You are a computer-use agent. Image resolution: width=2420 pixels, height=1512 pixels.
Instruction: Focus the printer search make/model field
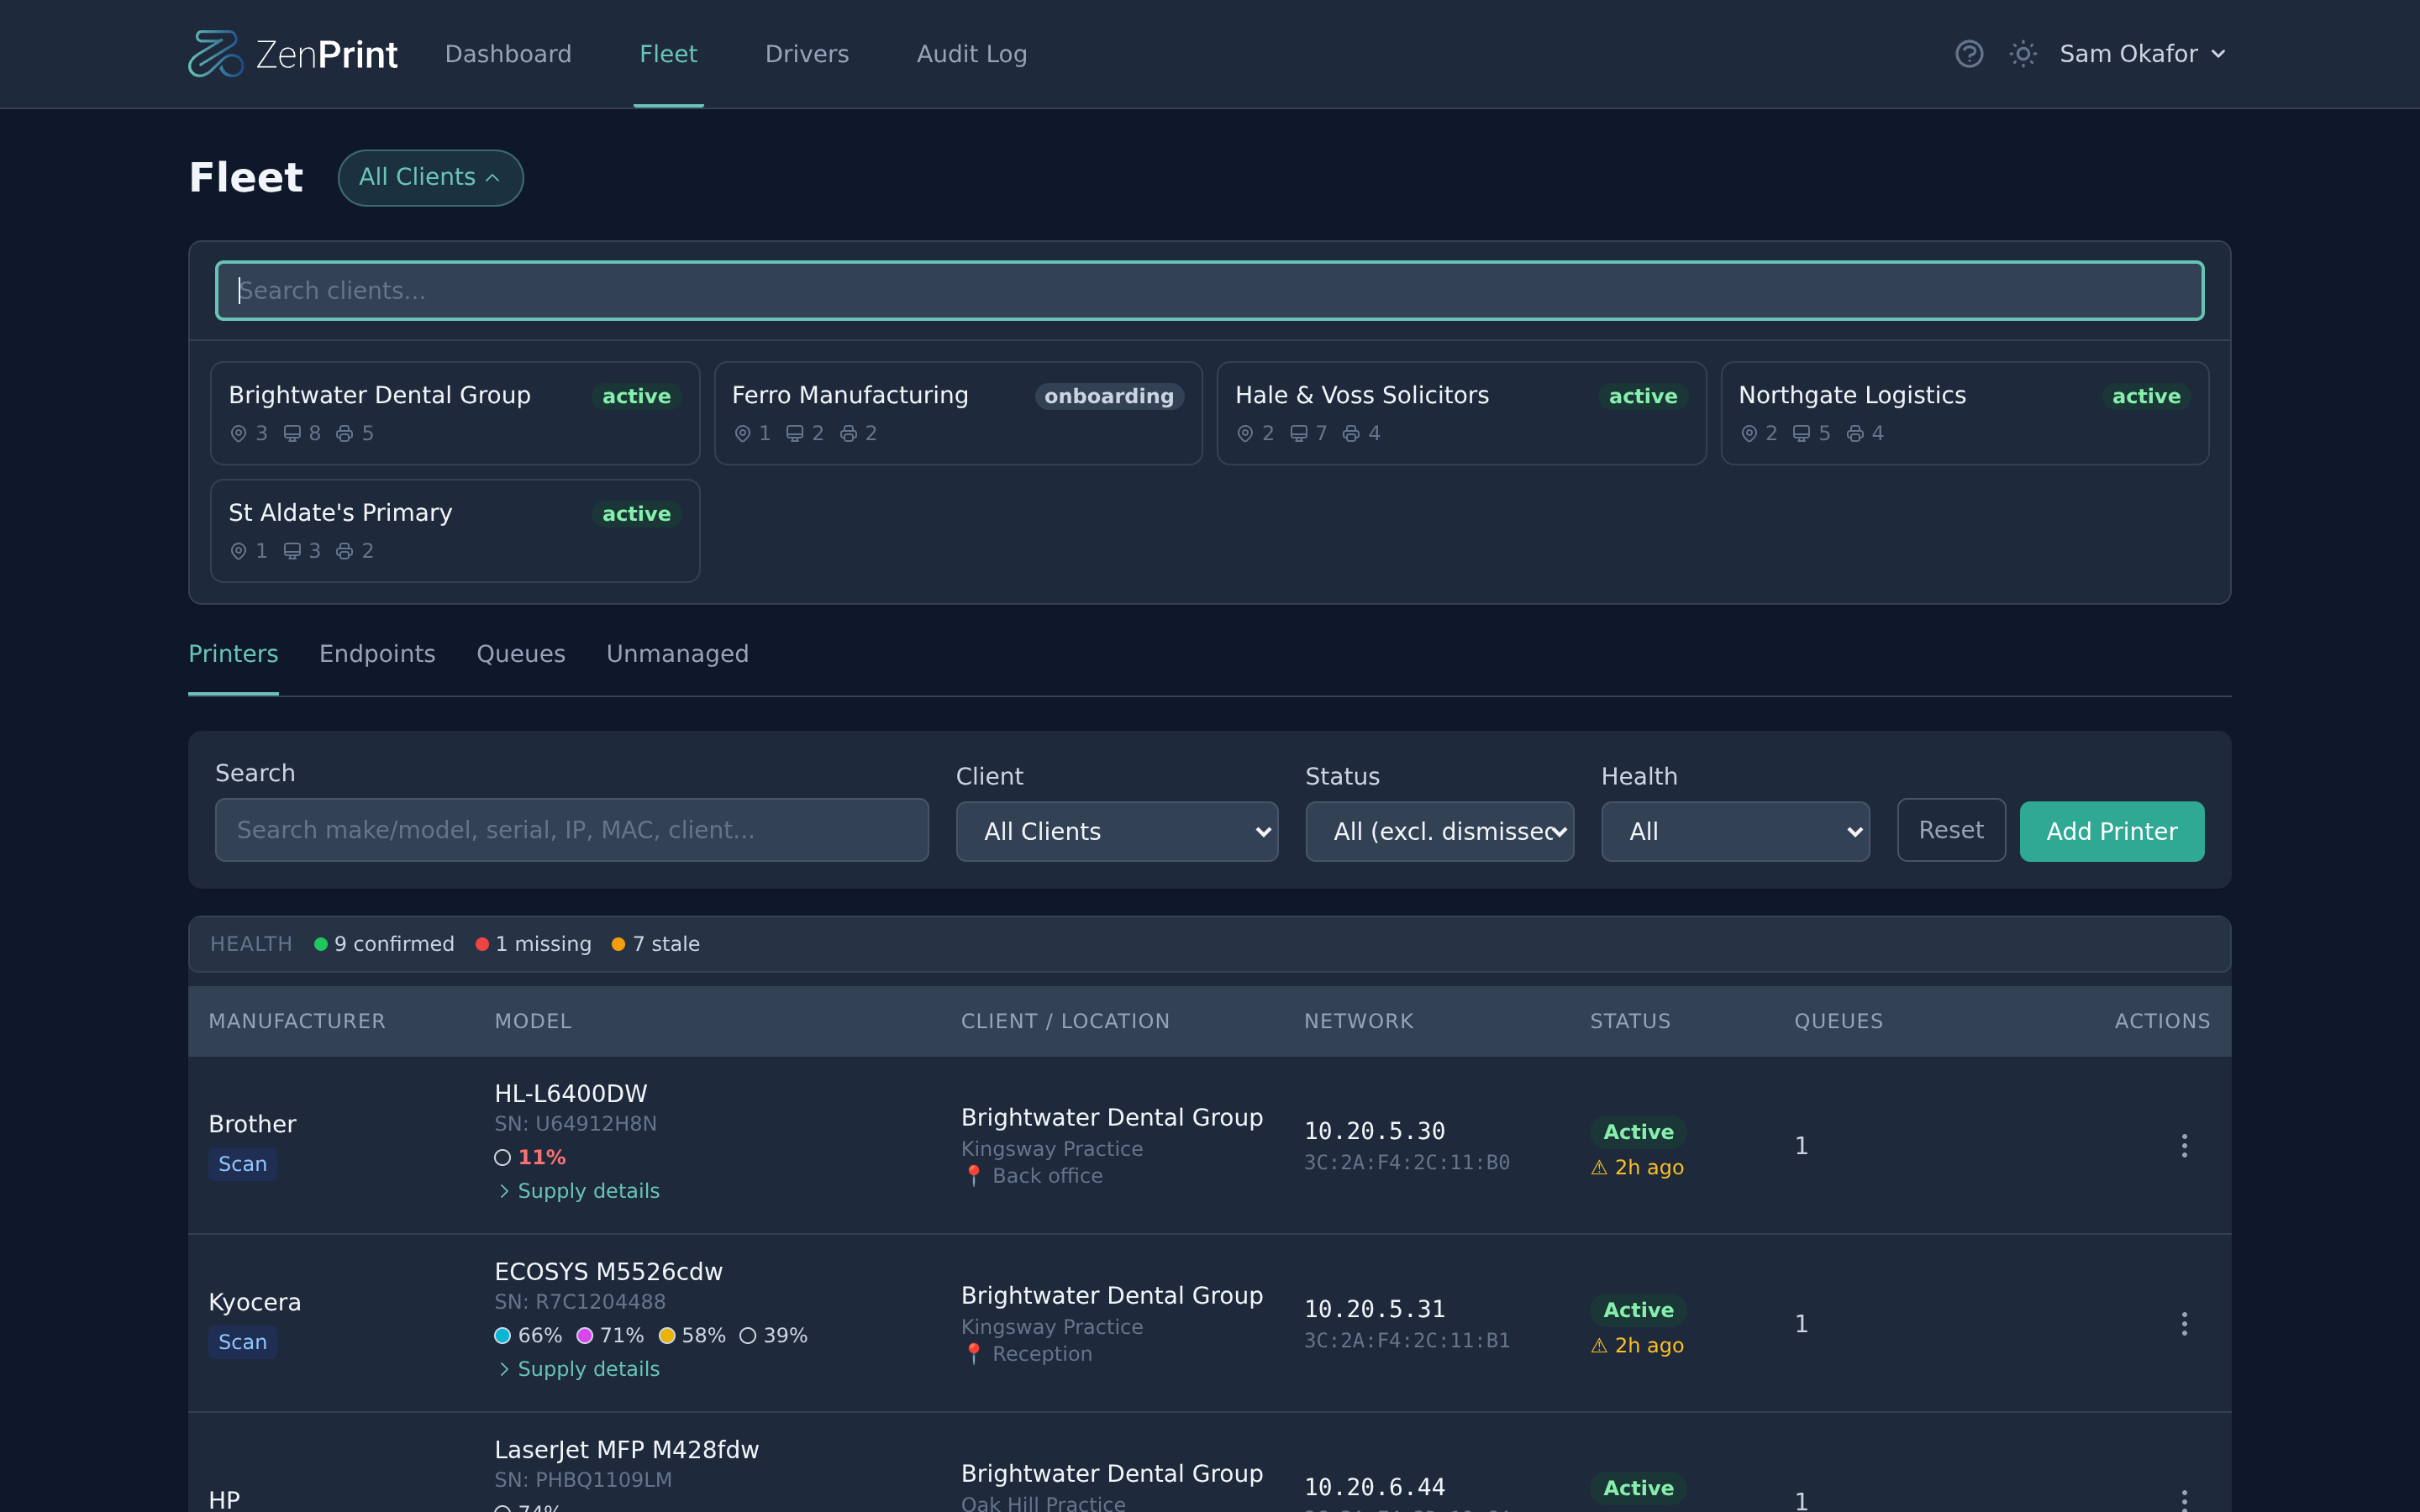click(572, 830)
